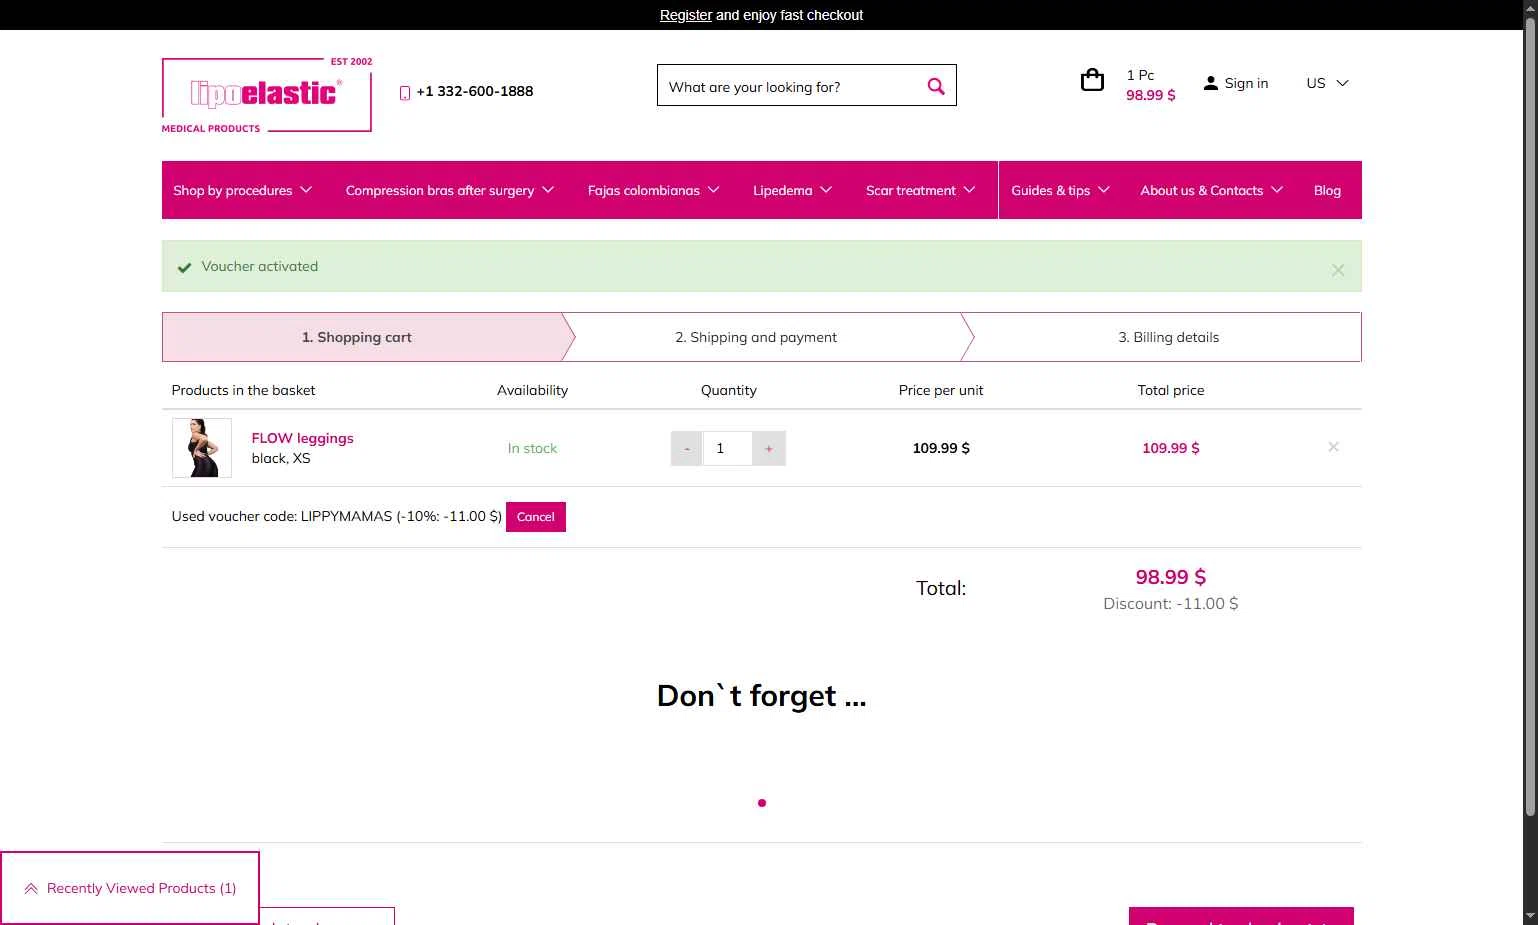This screenshot has width=1538, height=925.
Task: Click the Register link in top banner
Action: point(686,15)
